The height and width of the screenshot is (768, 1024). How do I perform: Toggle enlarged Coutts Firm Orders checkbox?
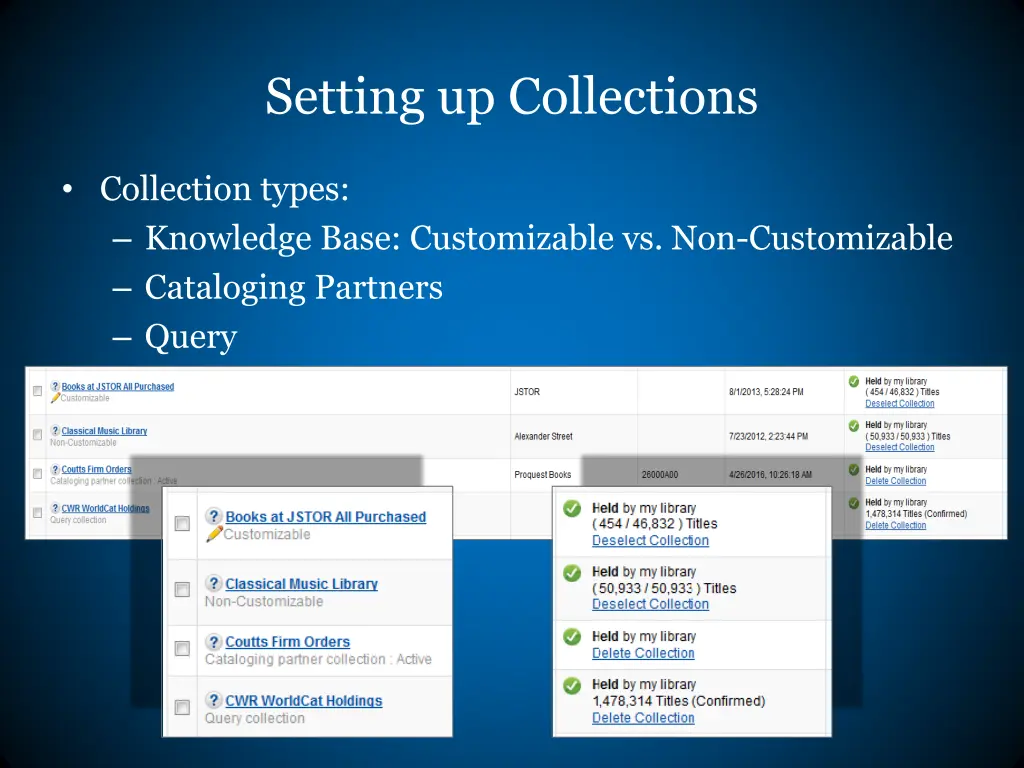coord(182,649)
